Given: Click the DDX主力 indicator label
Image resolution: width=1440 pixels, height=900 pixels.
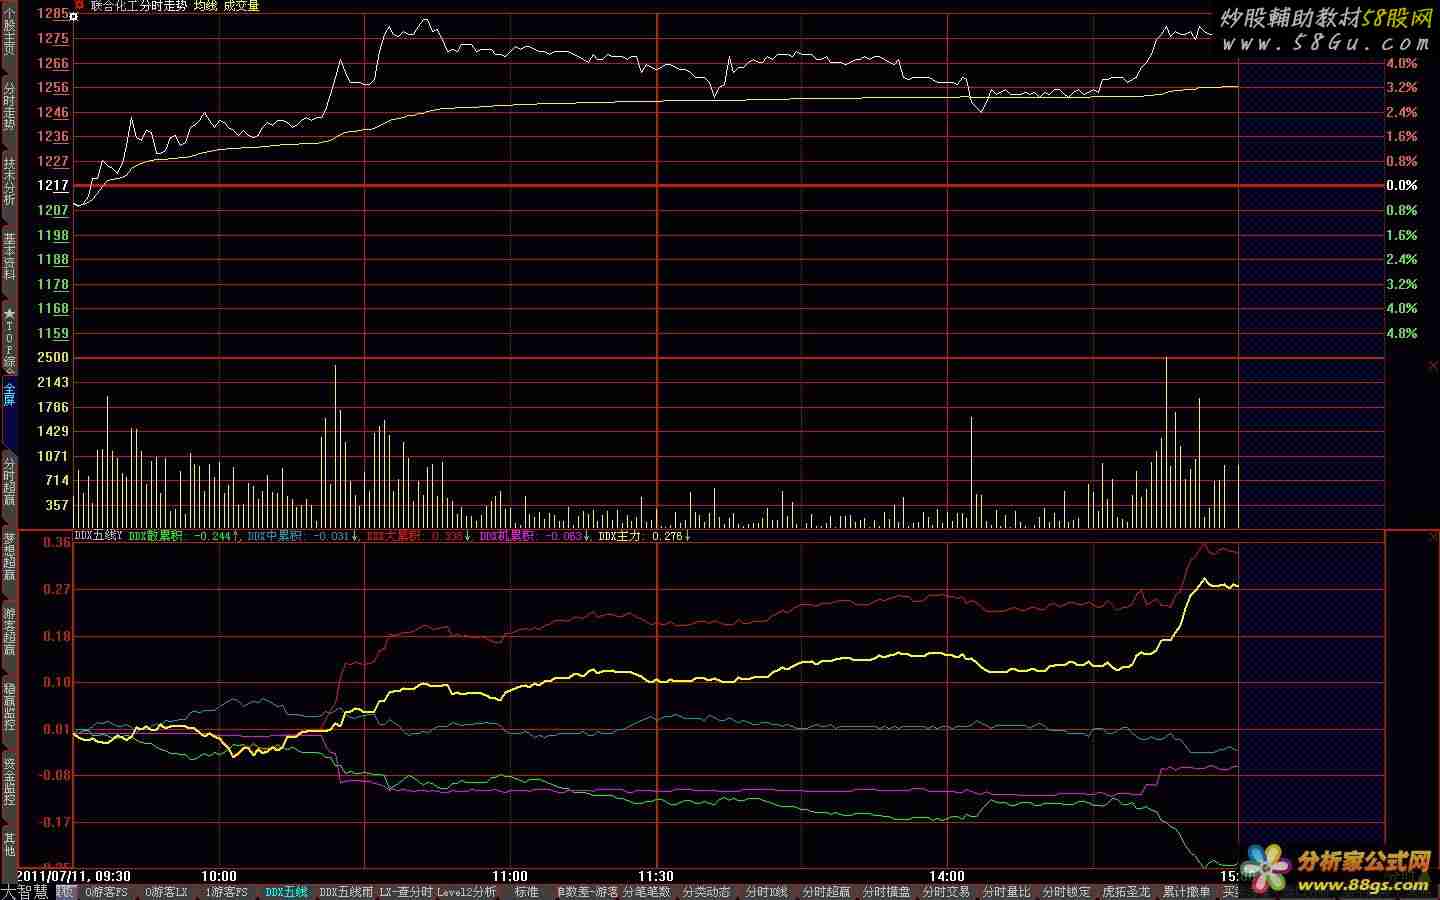Looking at the screenshot, I should (x=620, y=536).
